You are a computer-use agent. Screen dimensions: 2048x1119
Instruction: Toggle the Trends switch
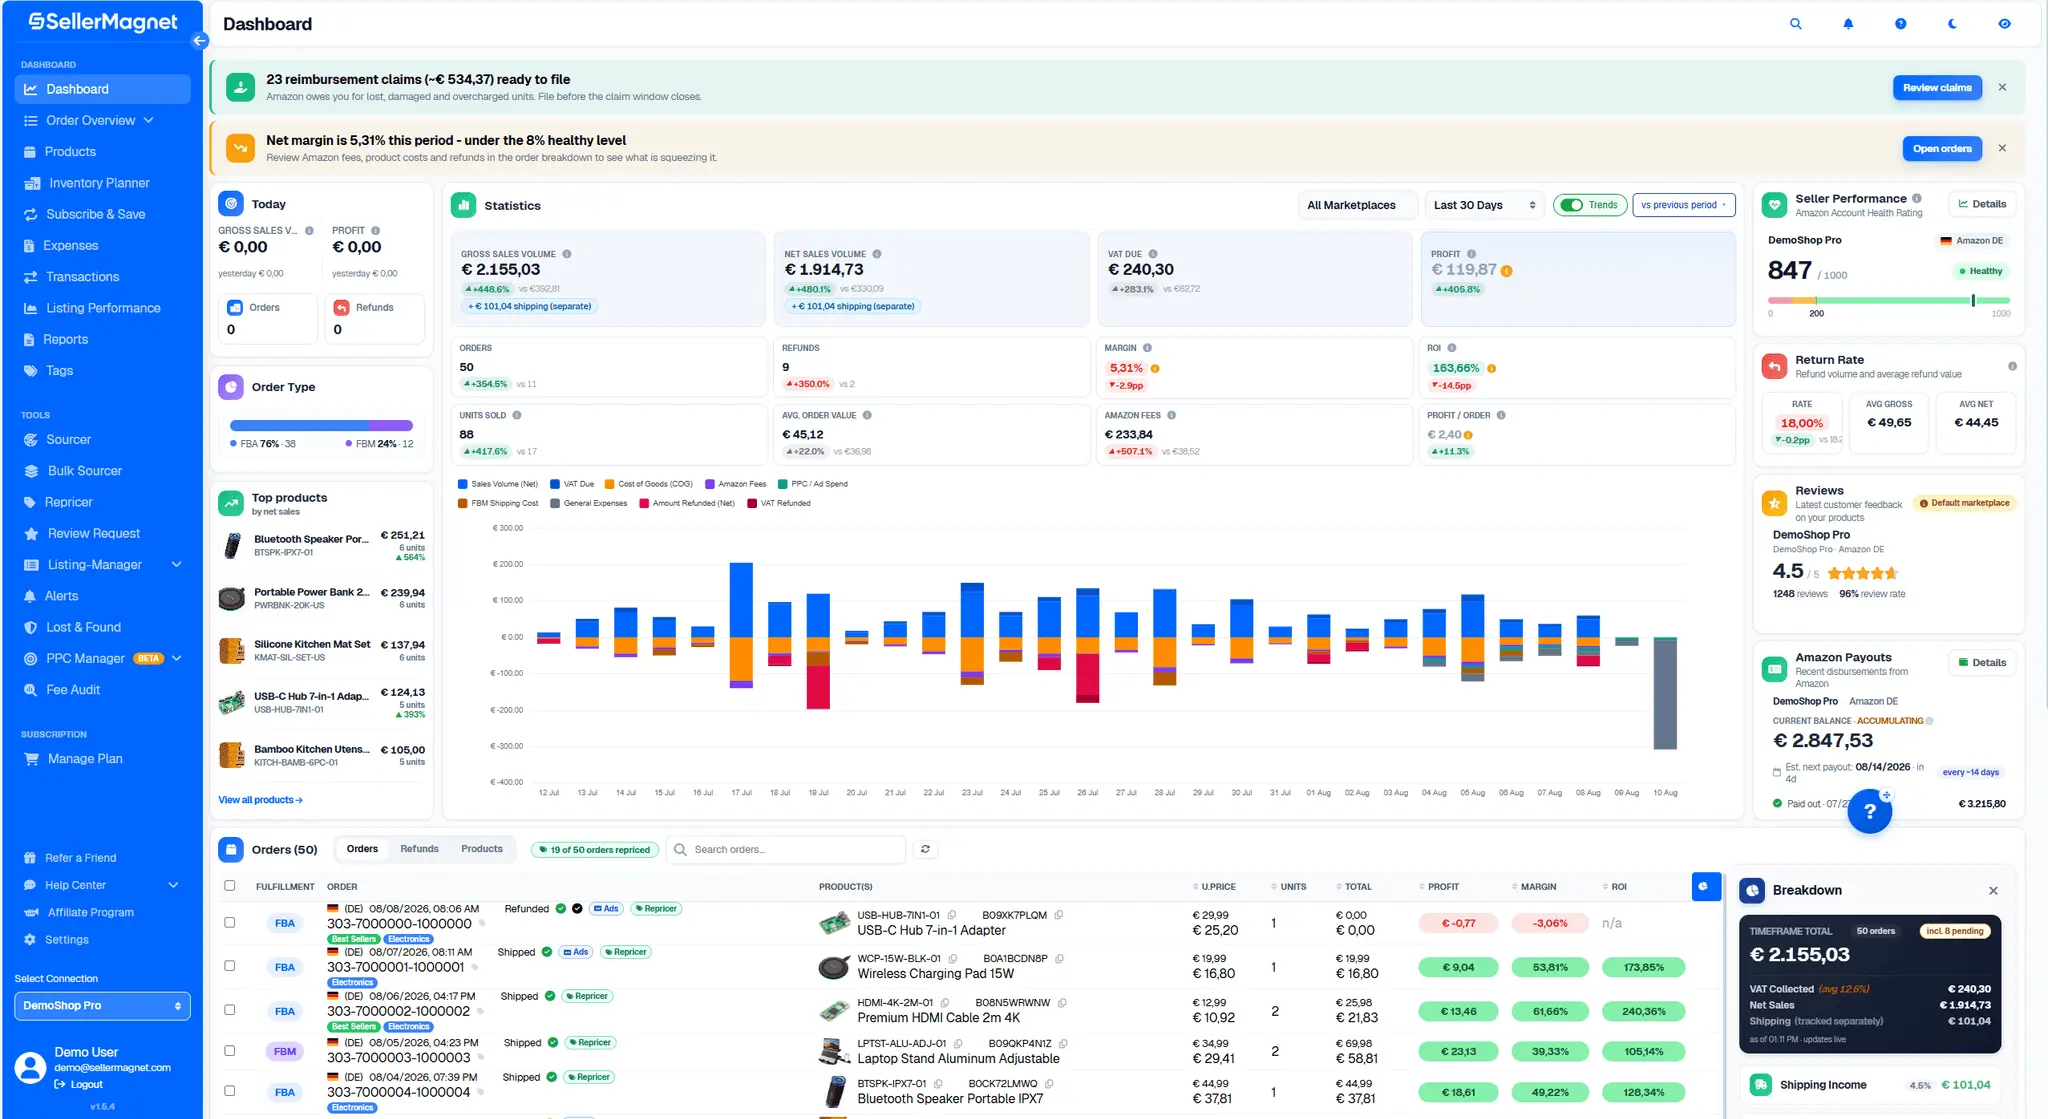click(1572, 205)
